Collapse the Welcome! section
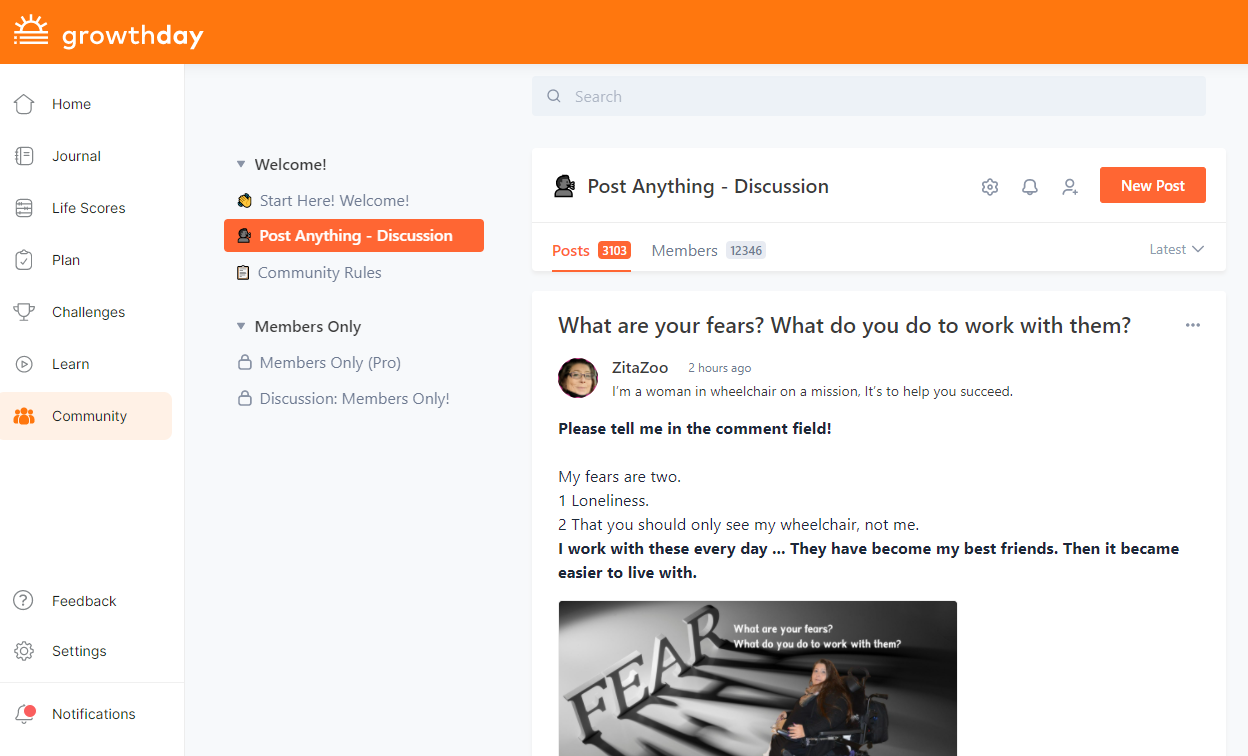 [240, 164]
